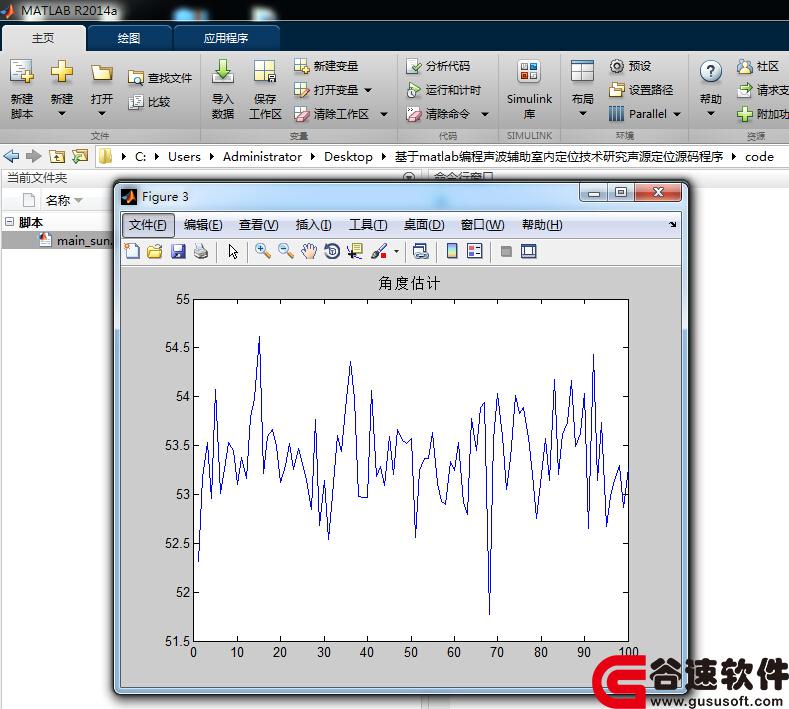Click the Name (名称) column header
This screenshot has width=789, height=709.
(57, 201)
